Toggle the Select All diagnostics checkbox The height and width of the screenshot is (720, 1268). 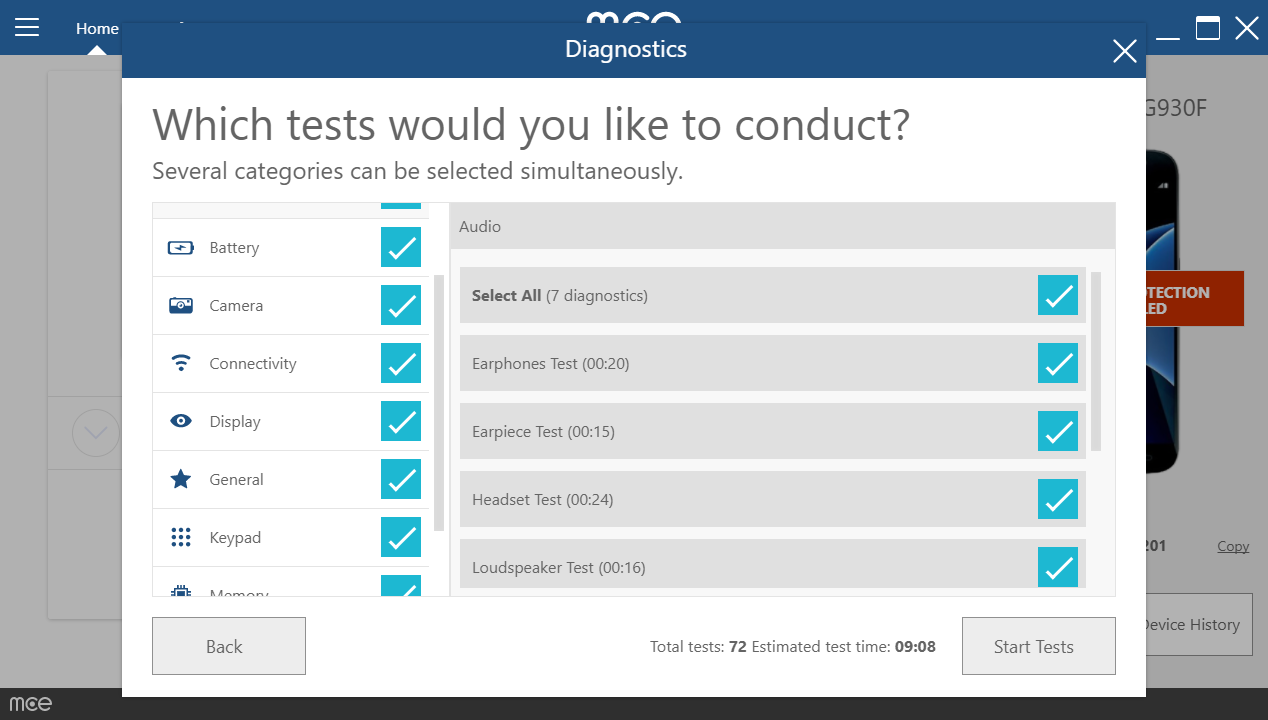tap(1057, 295)
